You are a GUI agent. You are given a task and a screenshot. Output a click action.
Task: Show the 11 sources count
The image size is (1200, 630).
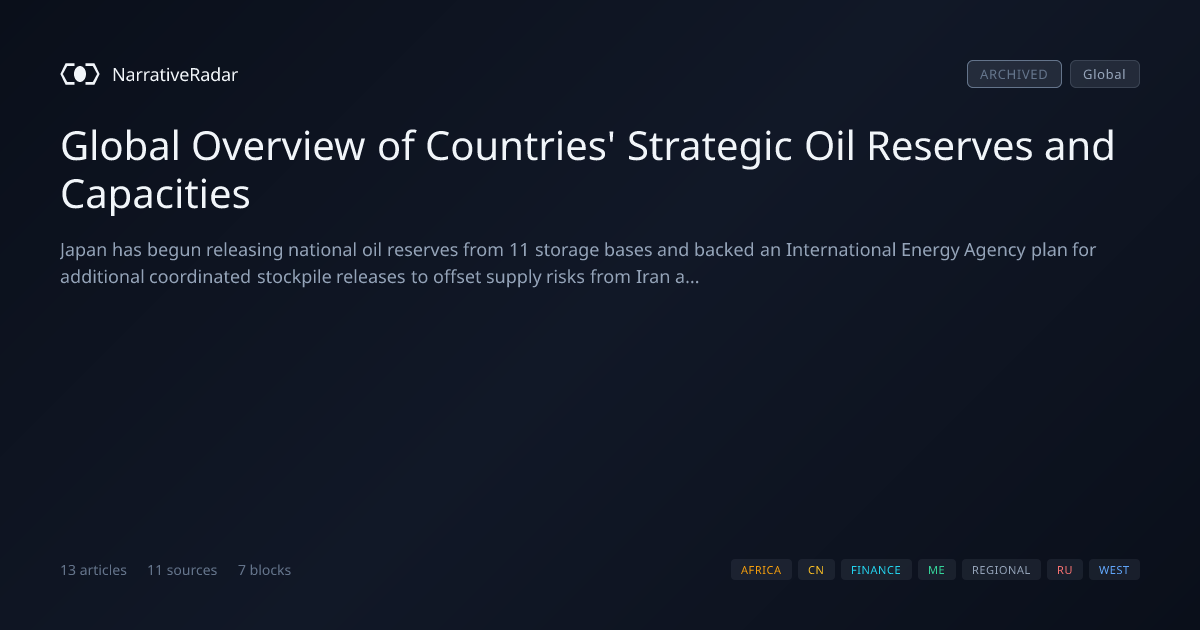tap(182, 570)
